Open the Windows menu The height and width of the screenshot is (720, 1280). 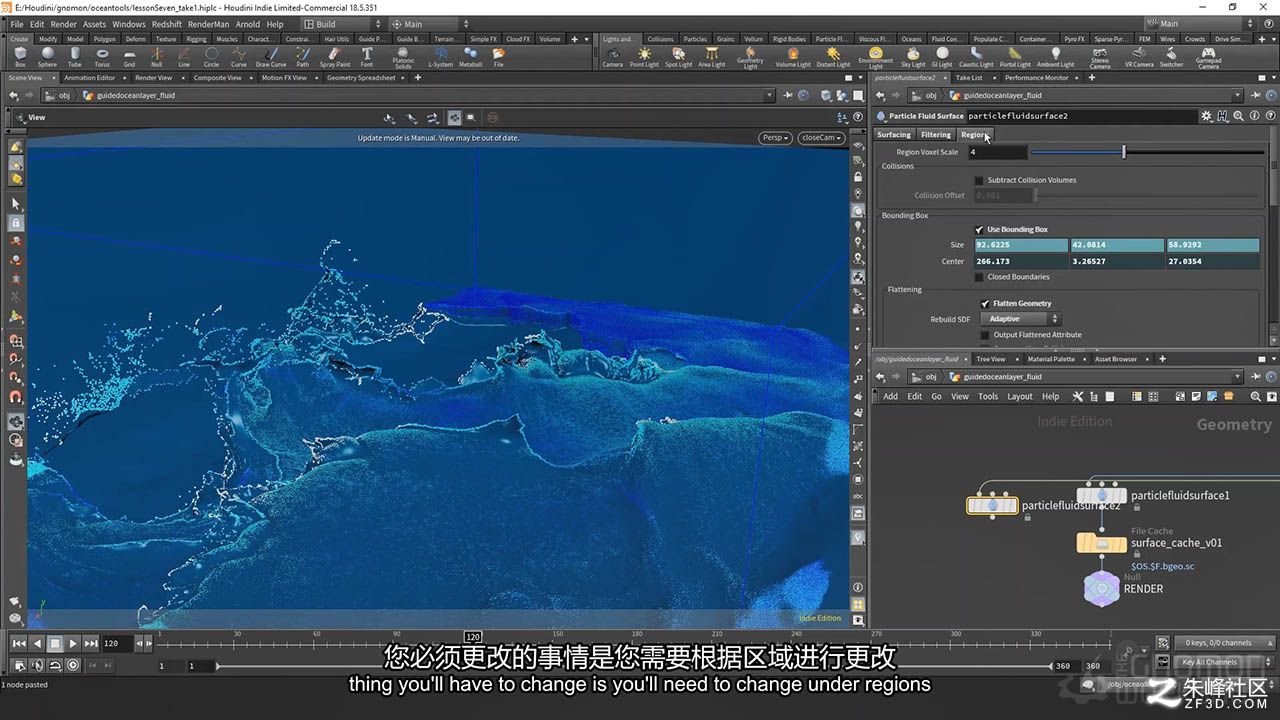tap(129, 24)
